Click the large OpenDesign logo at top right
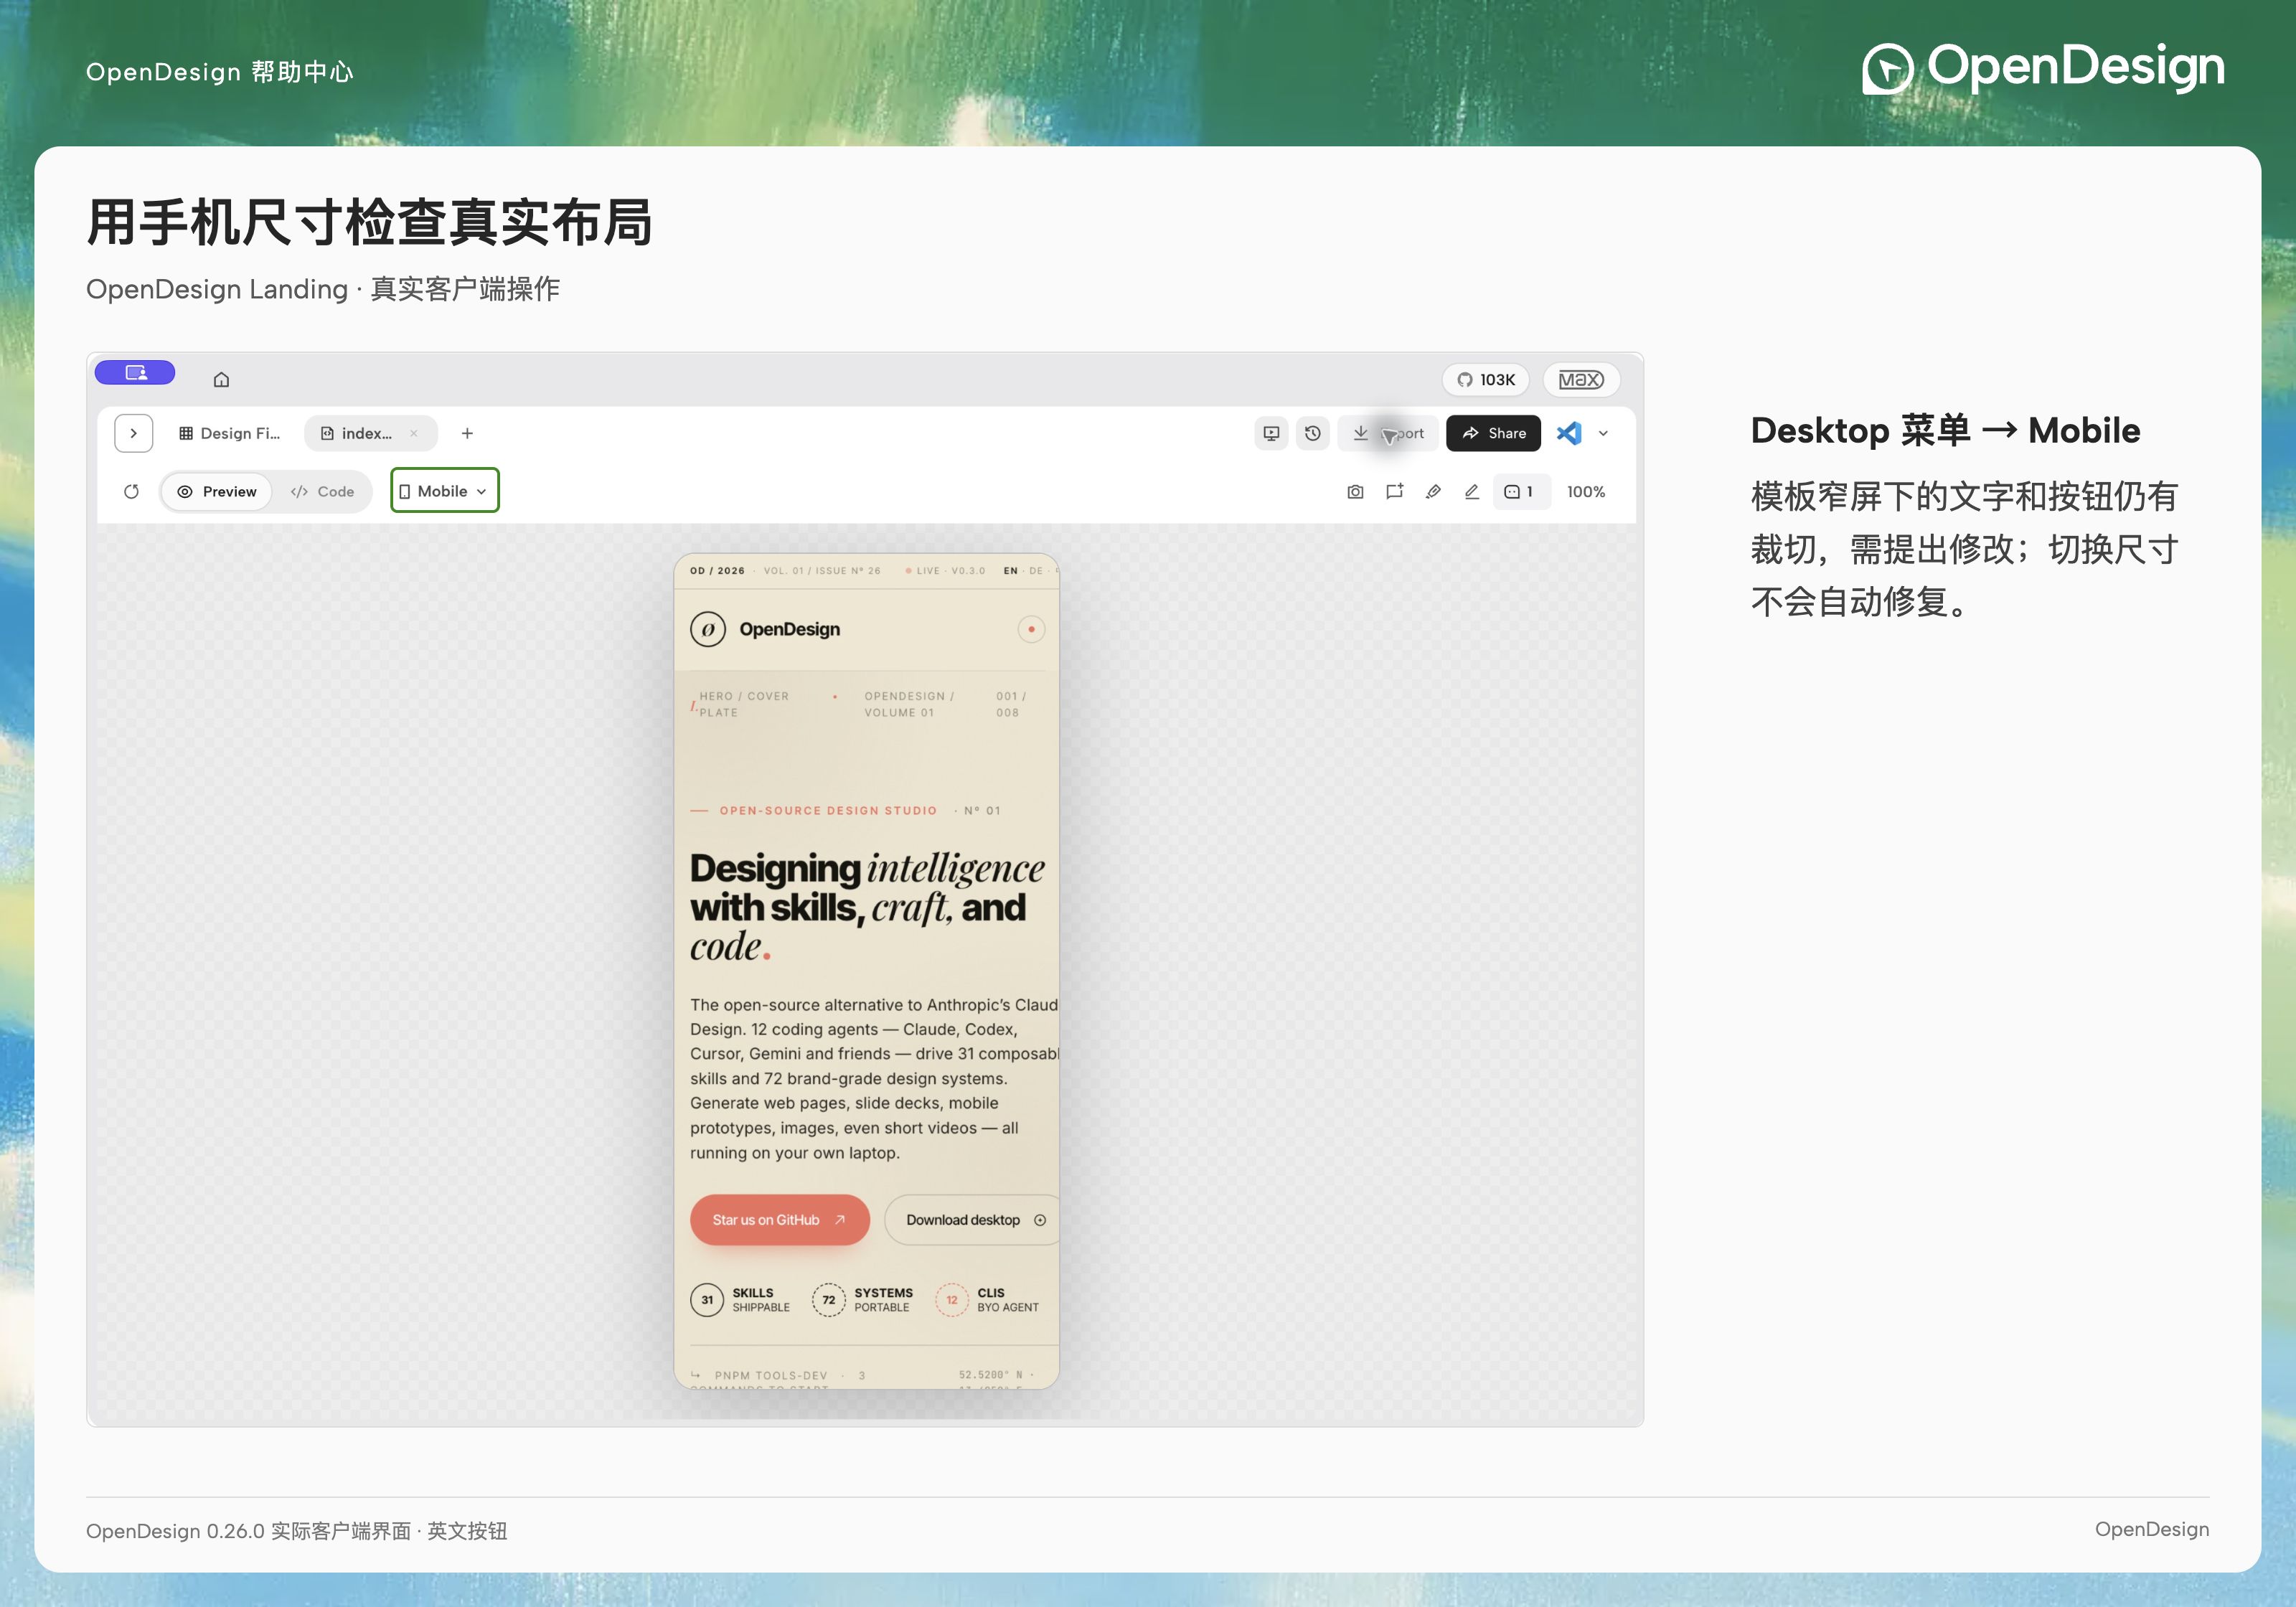This screenshot has height=1607, width=2296. [2043, 68]
